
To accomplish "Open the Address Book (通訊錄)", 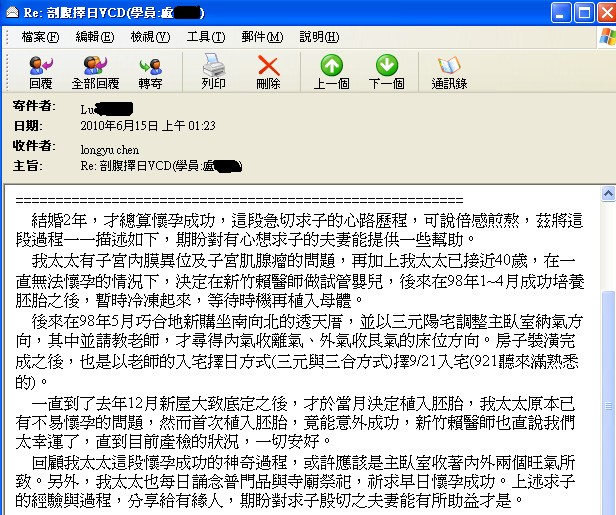I will [x=449, y=72].
